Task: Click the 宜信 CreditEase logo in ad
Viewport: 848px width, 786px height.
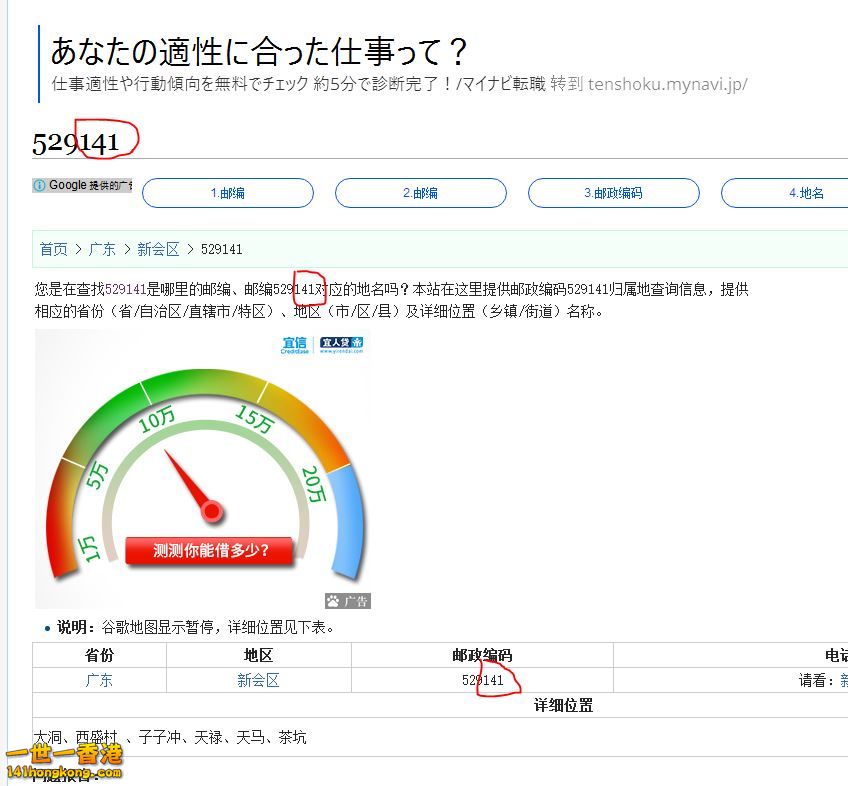Action: (x=295, y=345)
